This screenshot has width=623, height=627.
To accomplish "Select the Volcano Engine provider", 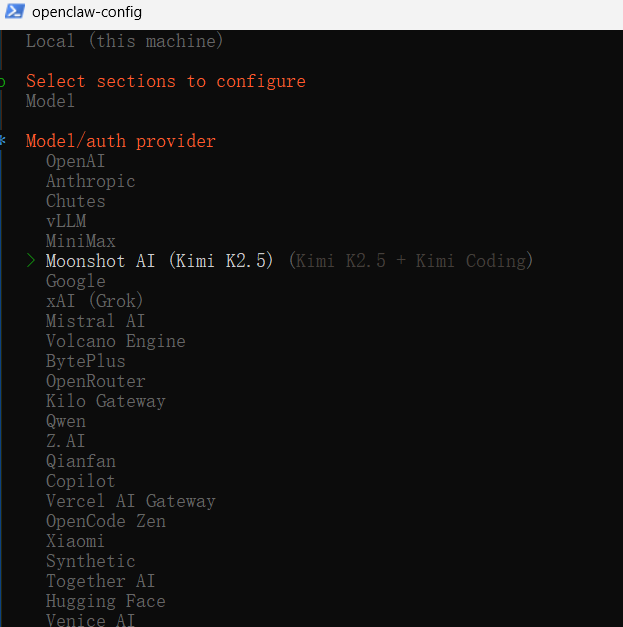I will [115, 341].
